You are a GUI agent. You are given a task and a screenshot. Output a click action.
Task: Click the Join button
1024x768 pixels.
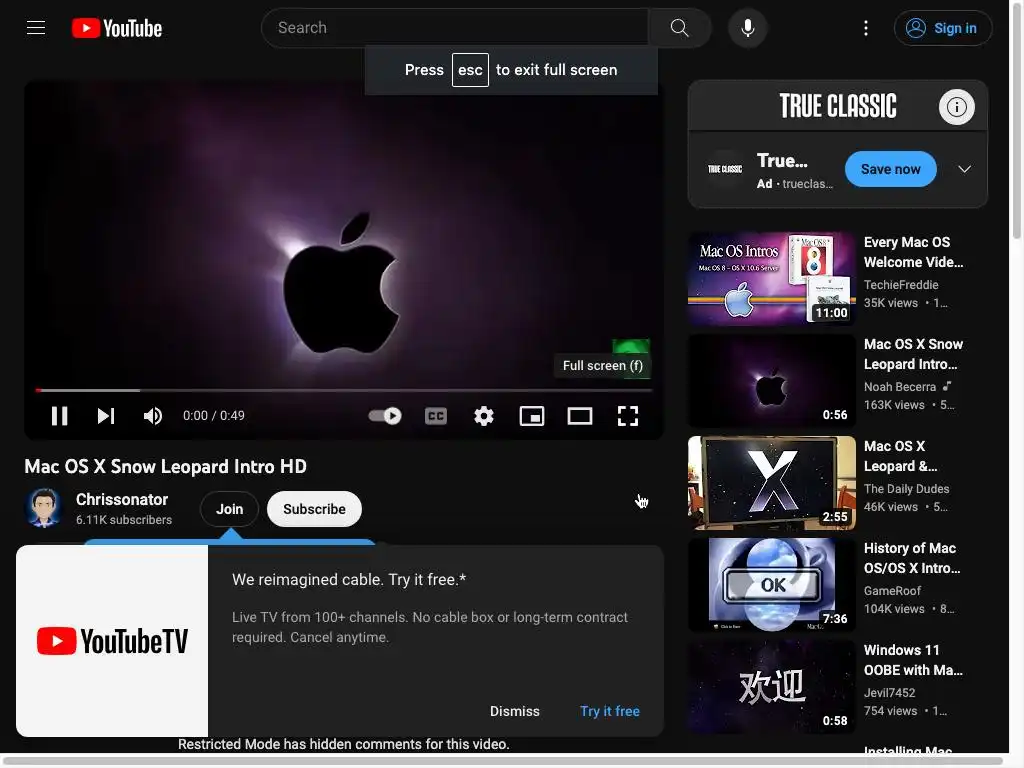click(x=229, y=509)
